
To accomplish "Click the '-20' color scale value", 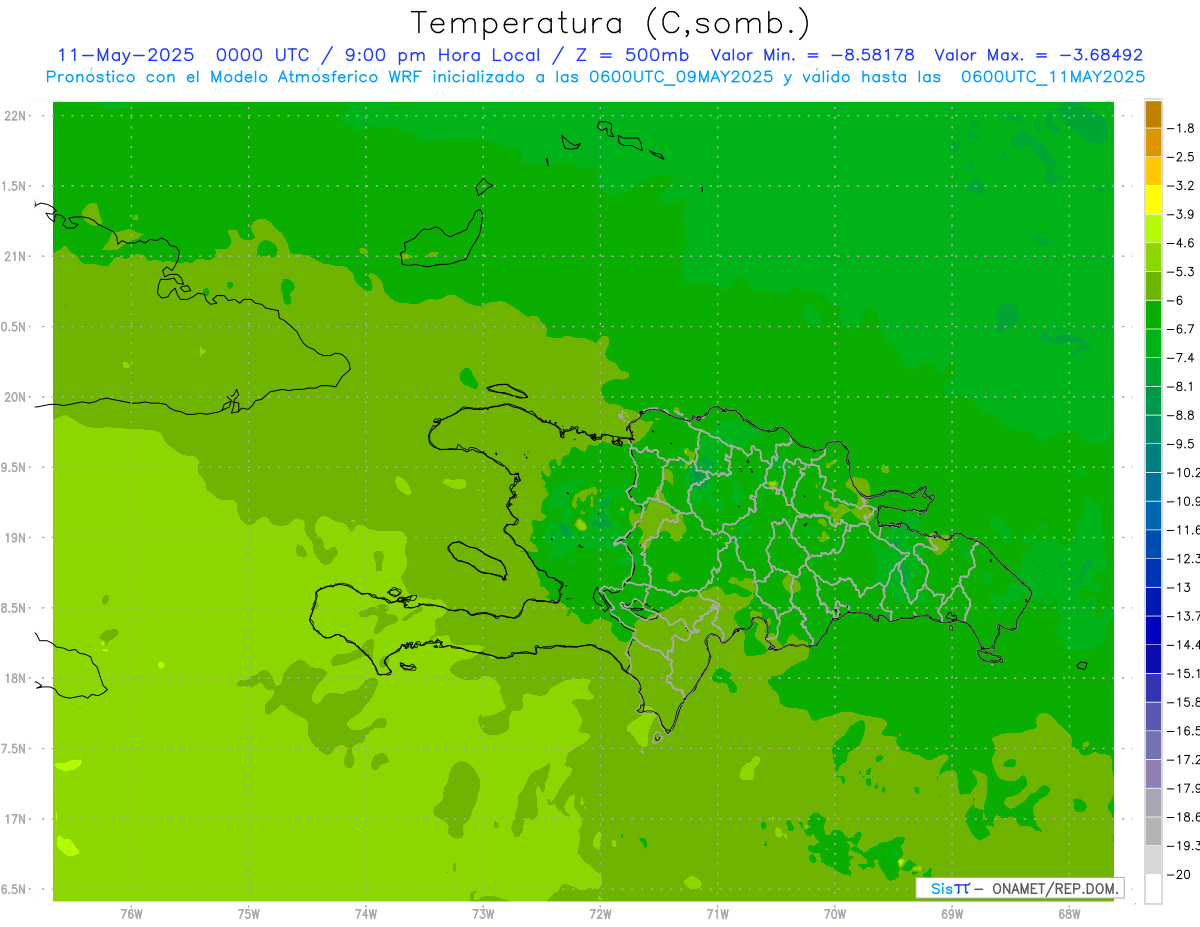I will (x=1178, y=874).
